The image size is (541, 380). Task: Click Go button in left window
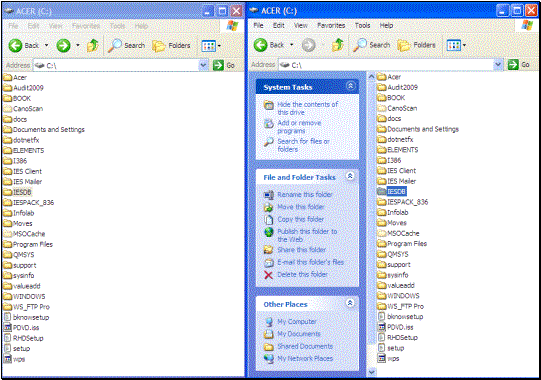click(x=224, y=65)
